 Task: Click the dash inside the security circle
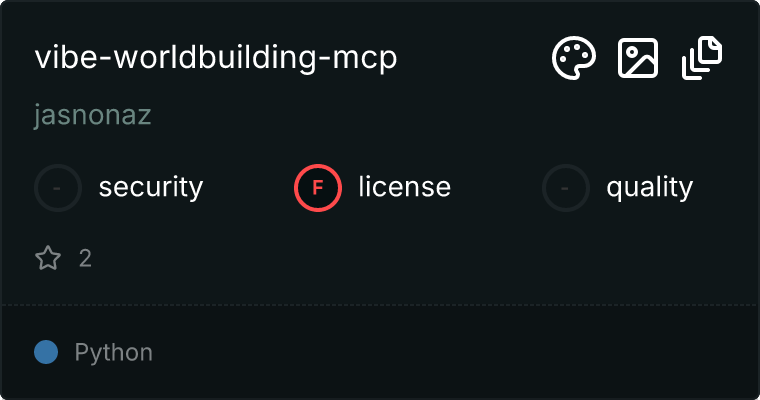click(57, 188)
